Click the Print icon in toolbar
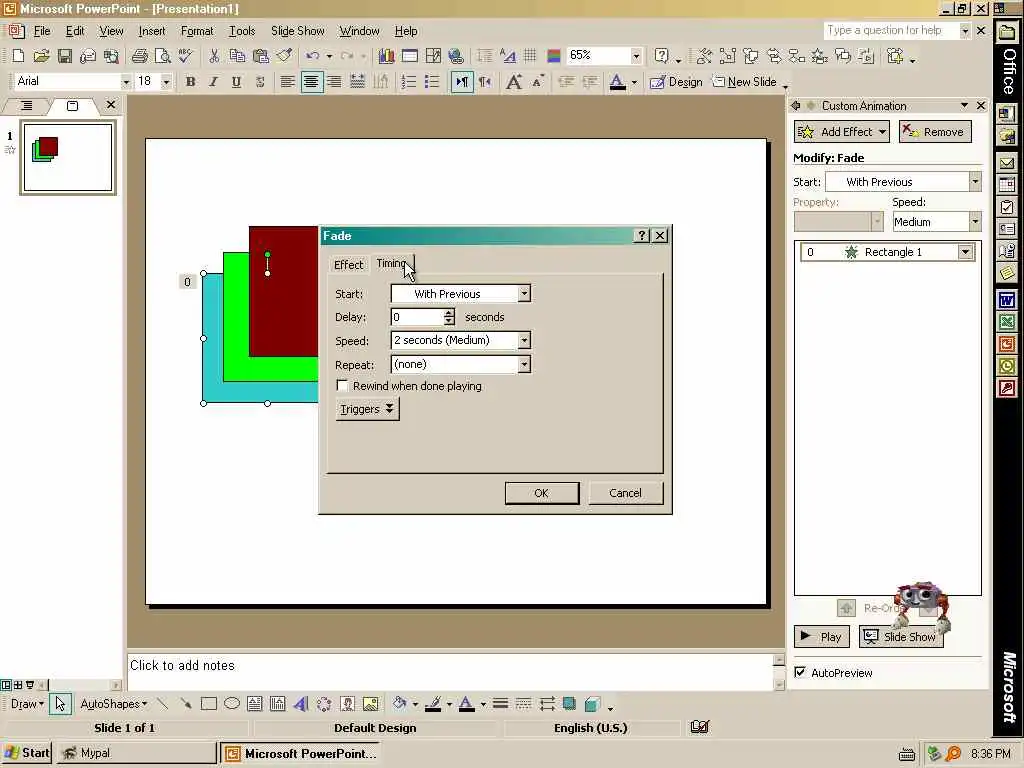The image size is (1024, 768). pos(139,56)
